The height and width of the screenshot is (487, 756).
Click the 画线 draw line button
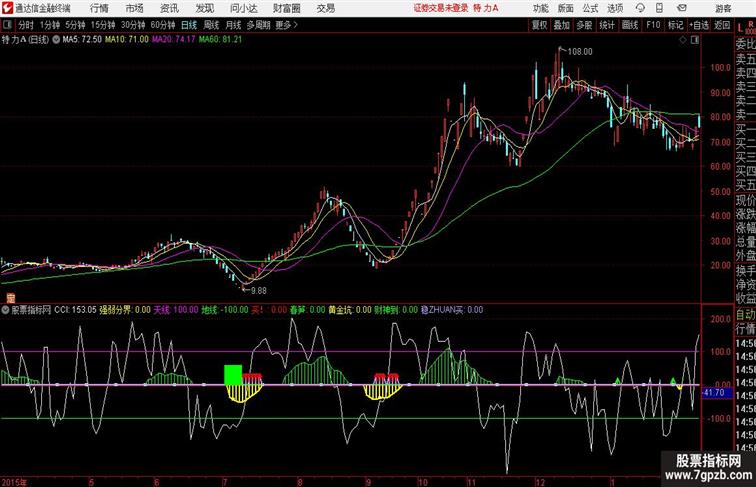(630, 25)
